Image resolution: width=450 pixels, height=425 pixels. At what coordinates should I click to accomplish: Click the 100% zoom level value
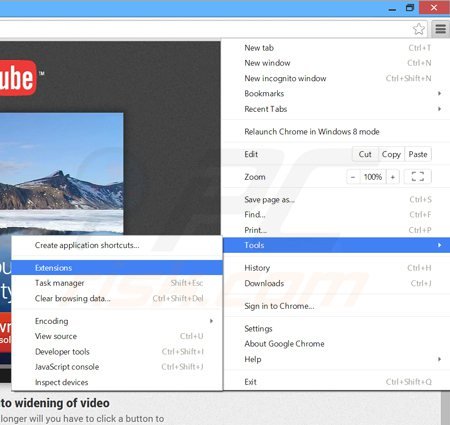tap(373, 177)
